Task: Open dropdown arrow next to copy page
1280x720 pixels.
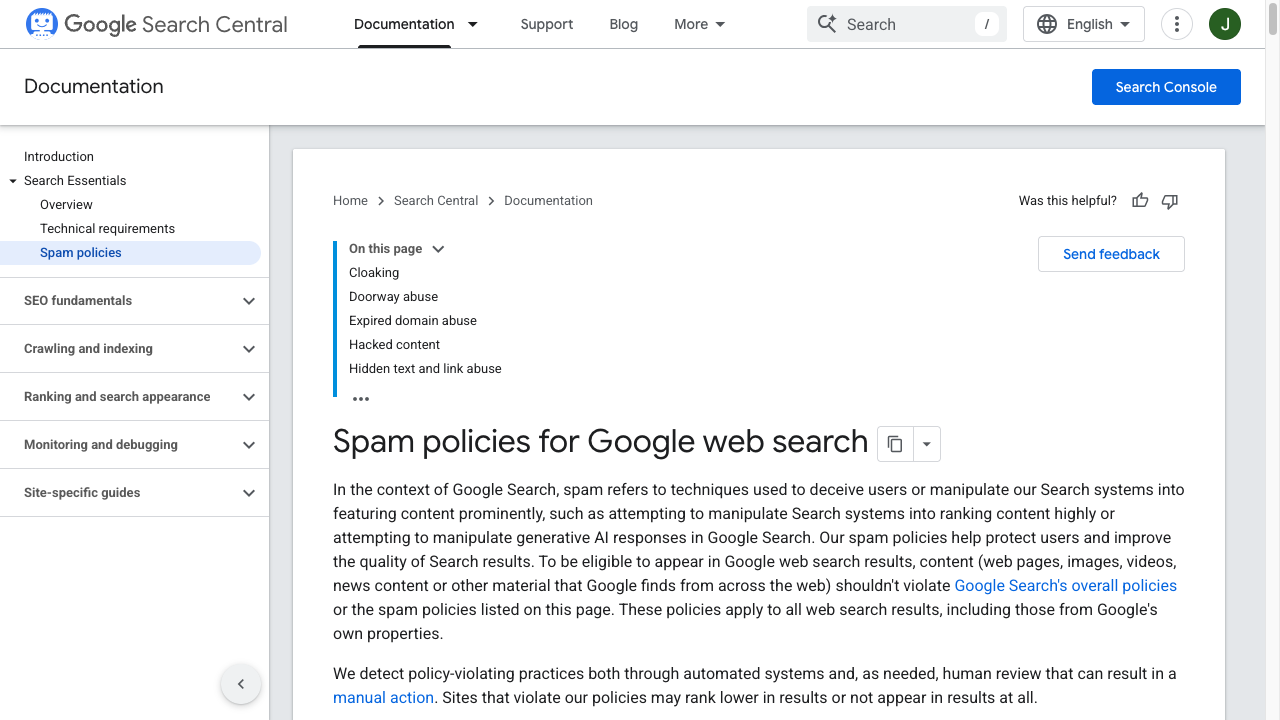Action: click(x=927, y=444)
